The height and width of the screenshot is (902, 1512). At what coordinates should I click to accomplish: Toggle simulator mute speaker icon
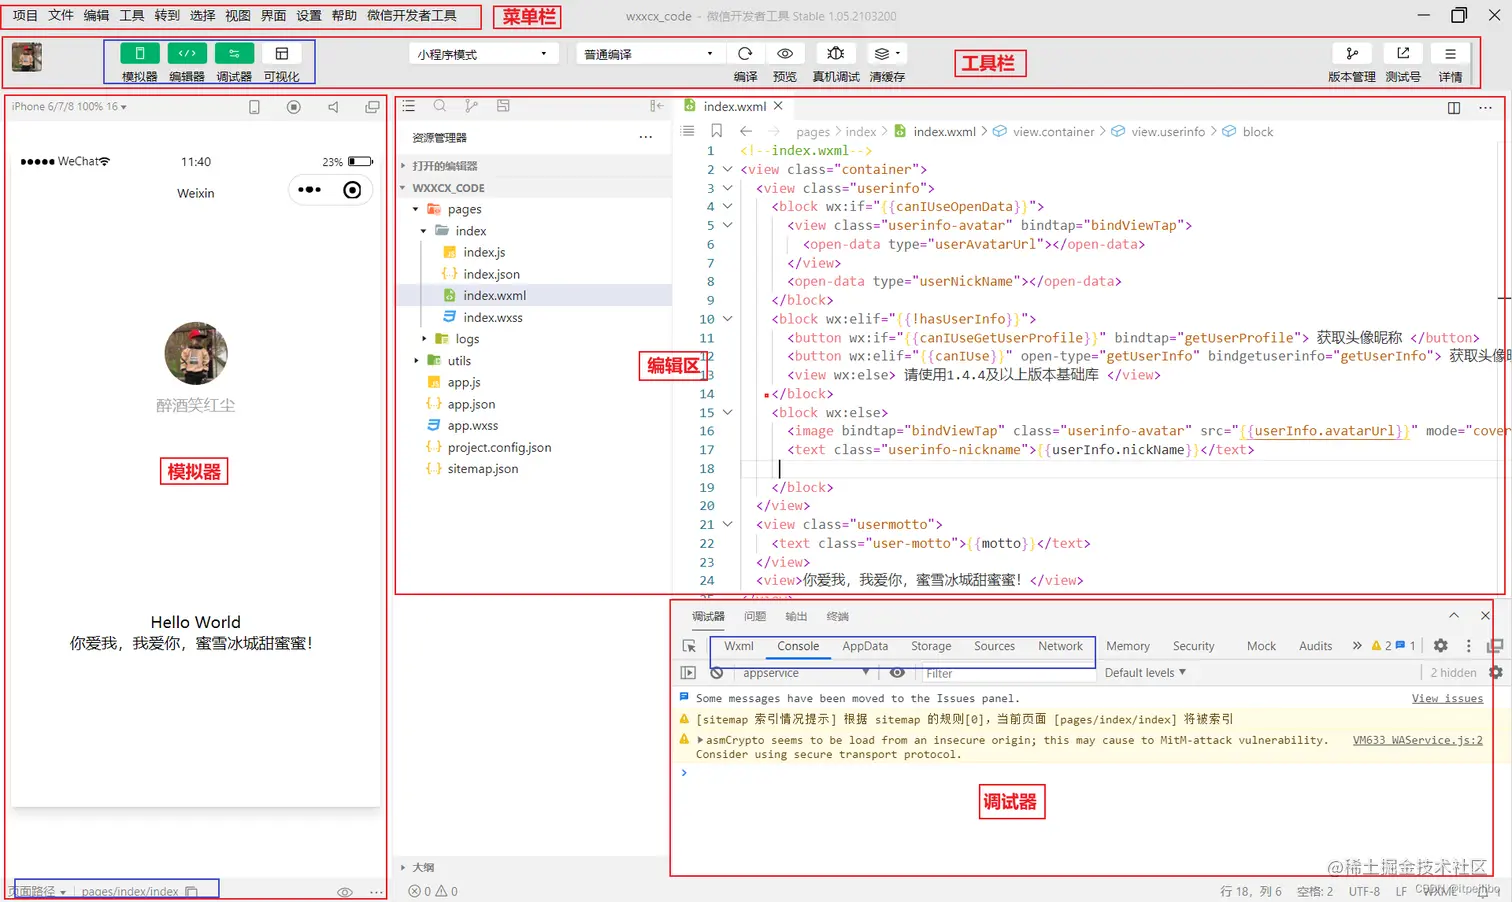point(333,107)
